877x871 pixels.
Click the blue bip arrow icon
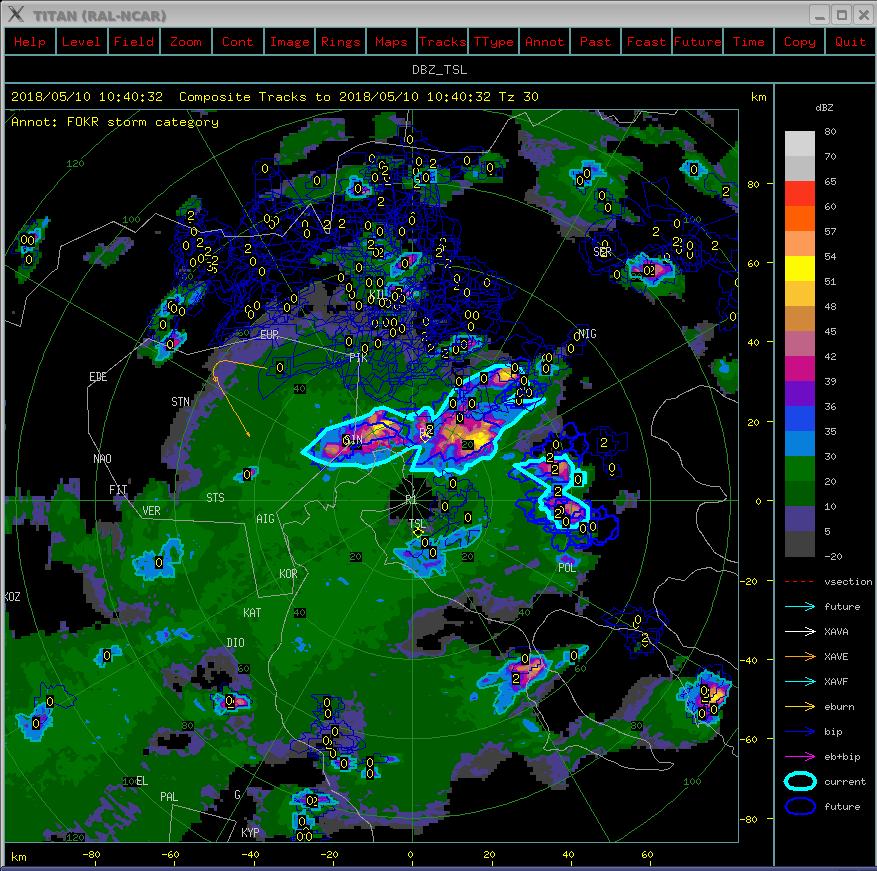point(800,732)
